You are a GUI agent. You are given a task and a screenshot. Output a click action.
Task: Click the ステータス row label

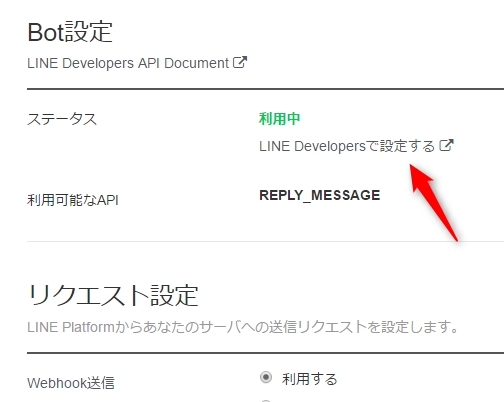[62, 119]
